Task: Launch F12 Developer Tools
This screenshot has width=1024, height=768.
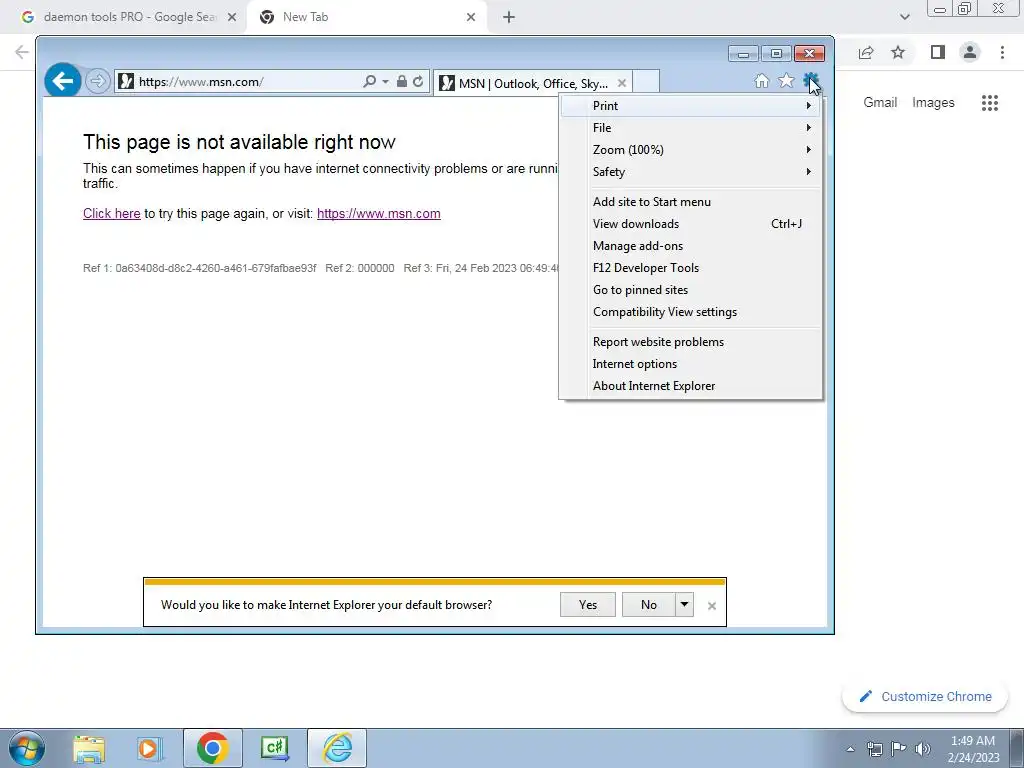Action: (692, 268)
